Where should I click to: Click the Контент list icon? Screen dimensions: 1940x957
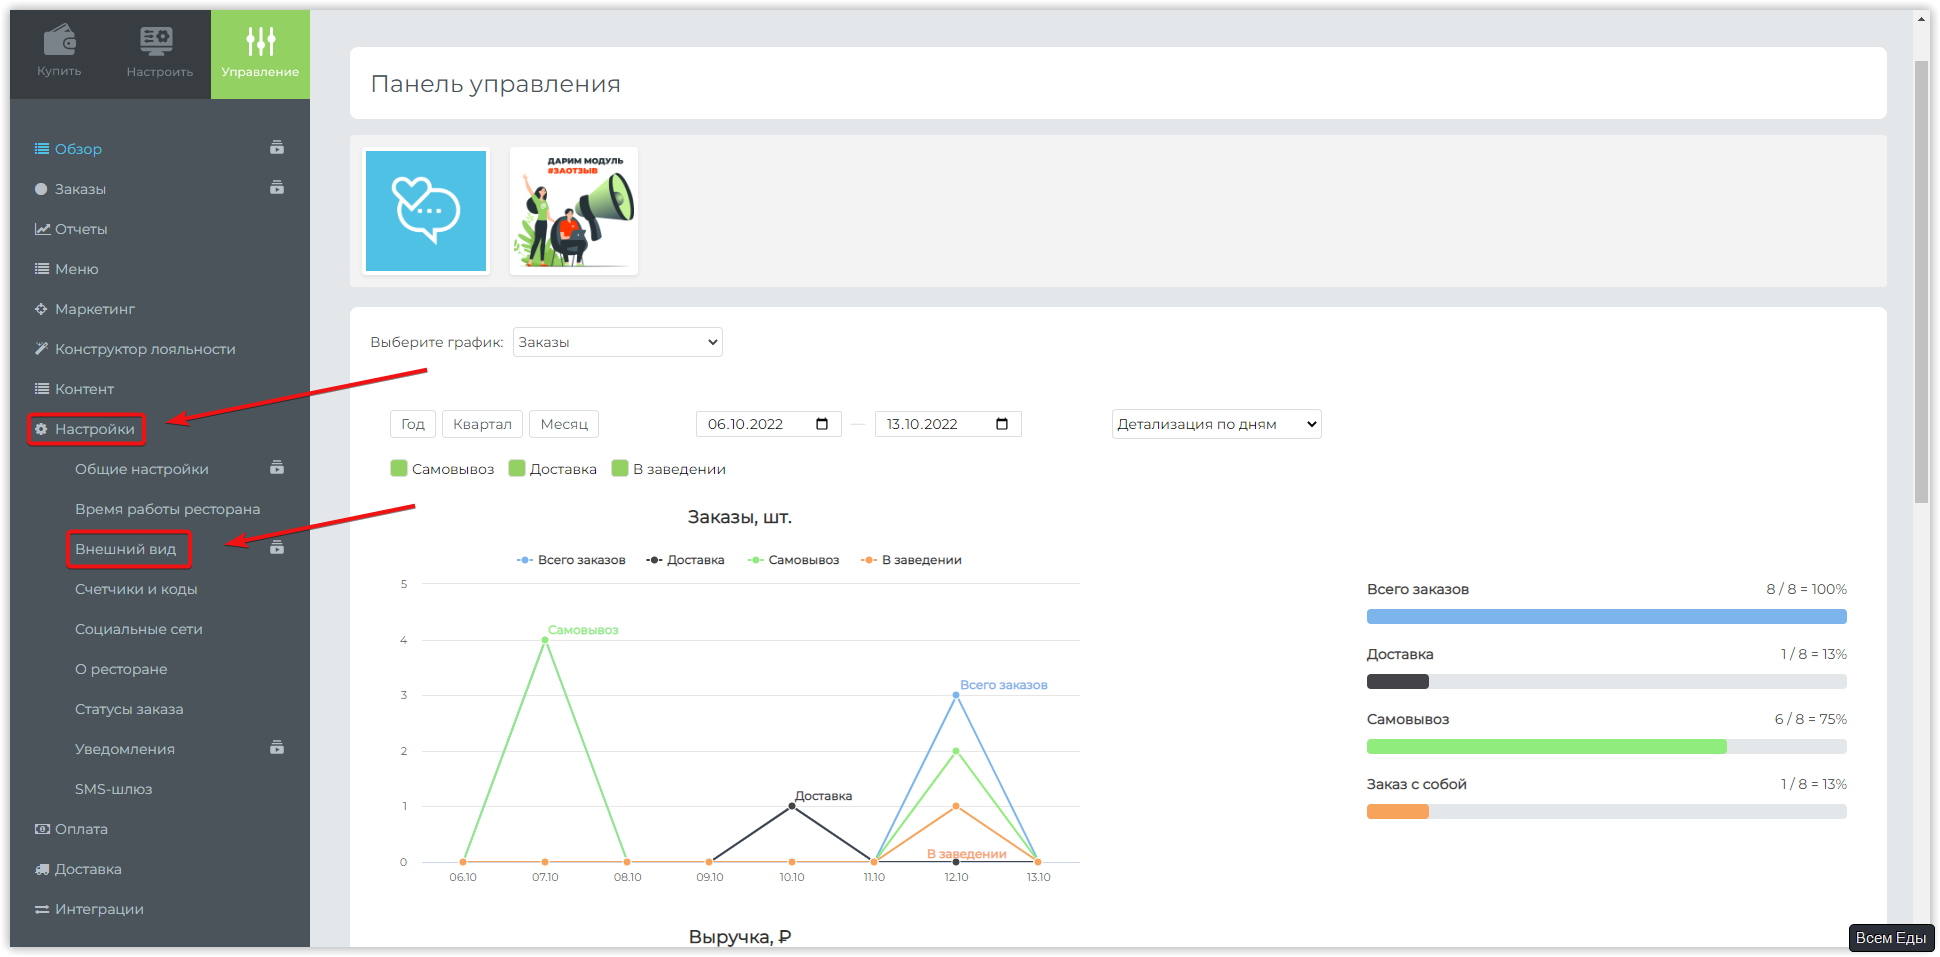coord(42,389)
